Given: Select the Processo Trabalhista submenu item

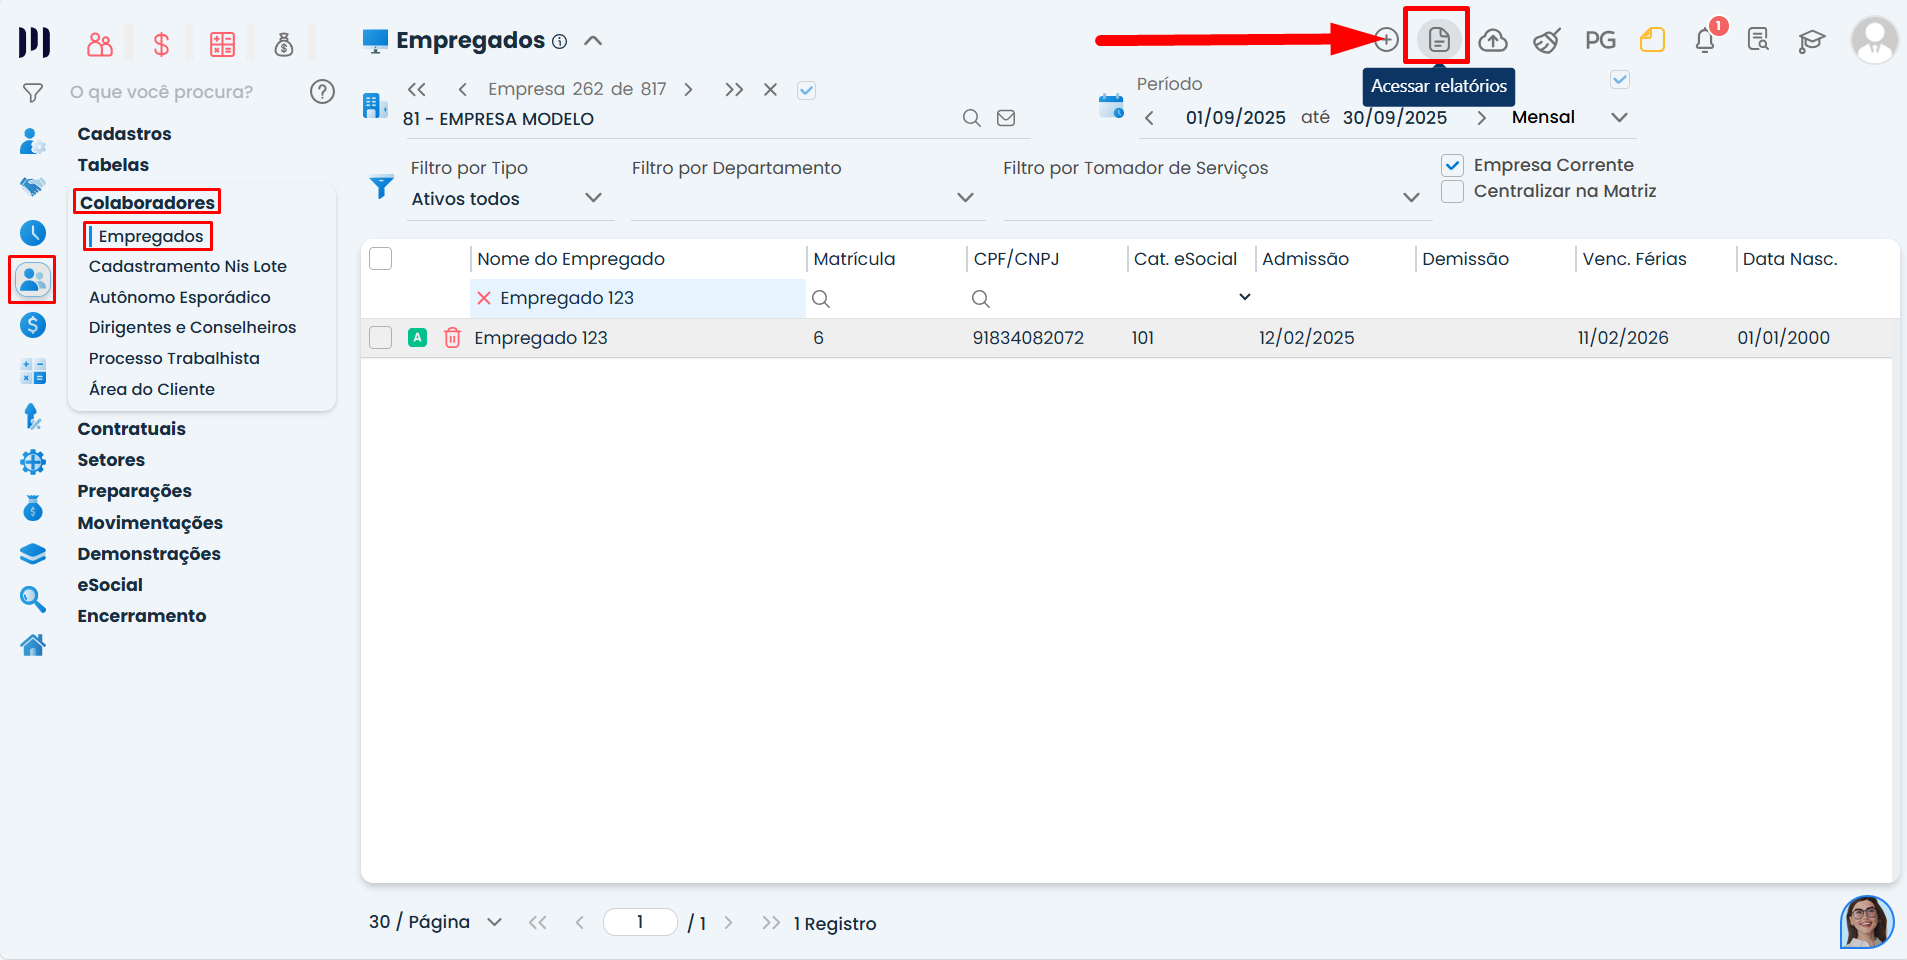Looking at the screenshot, I should click(174, 358).
